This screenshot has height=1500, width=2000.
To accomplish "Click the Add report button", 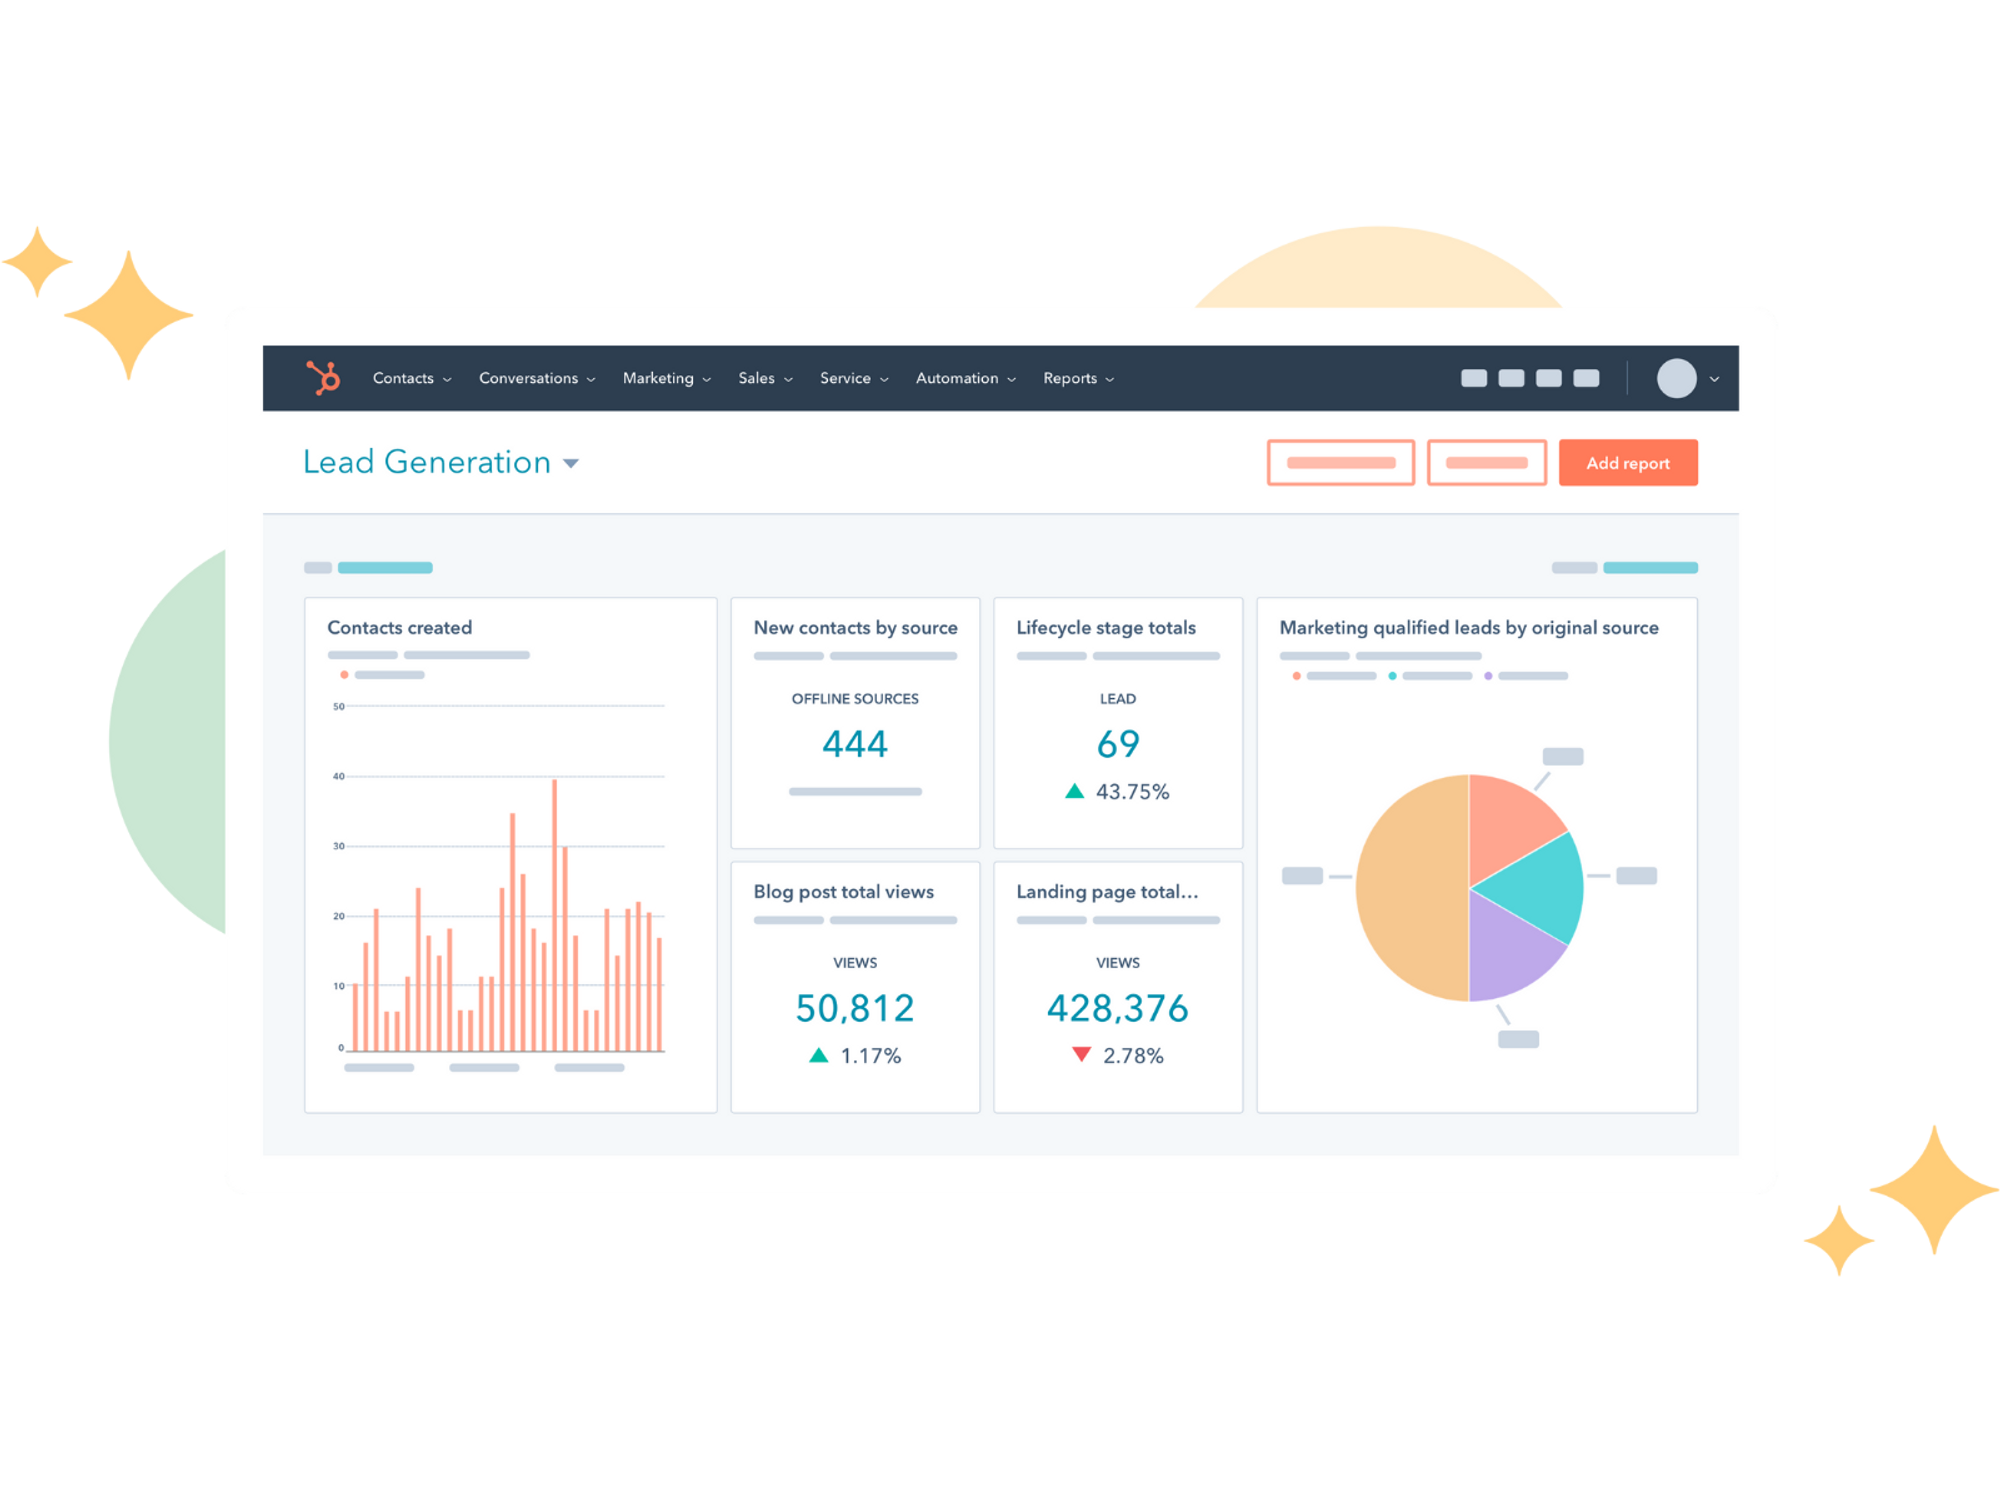I will (1627, 463).
